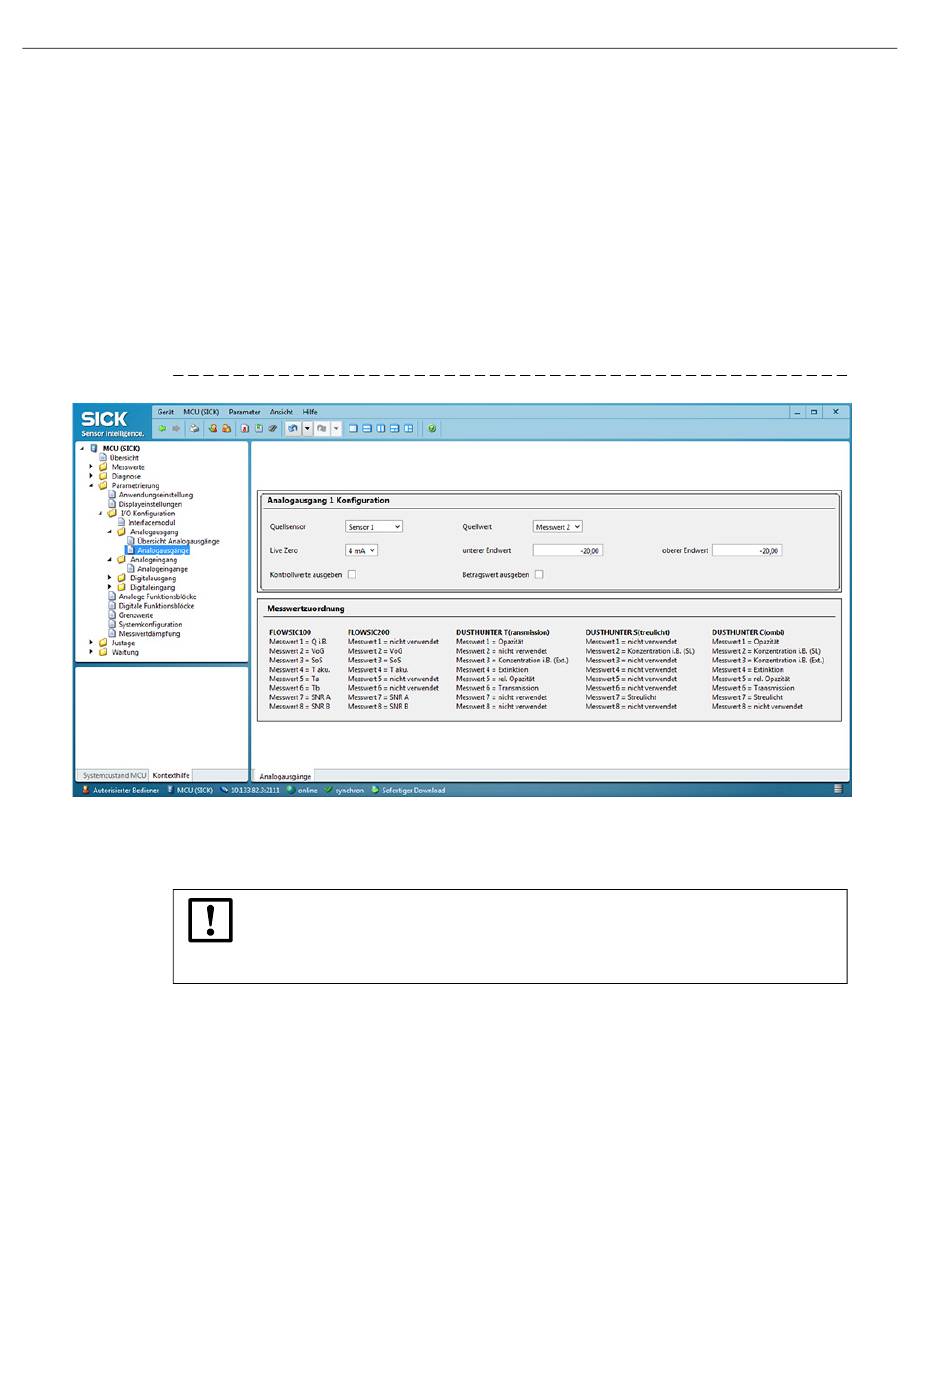Click the FLOWSIC100 column heading
The height and width of the screenshot is (1388, 950).
[290, 633]
